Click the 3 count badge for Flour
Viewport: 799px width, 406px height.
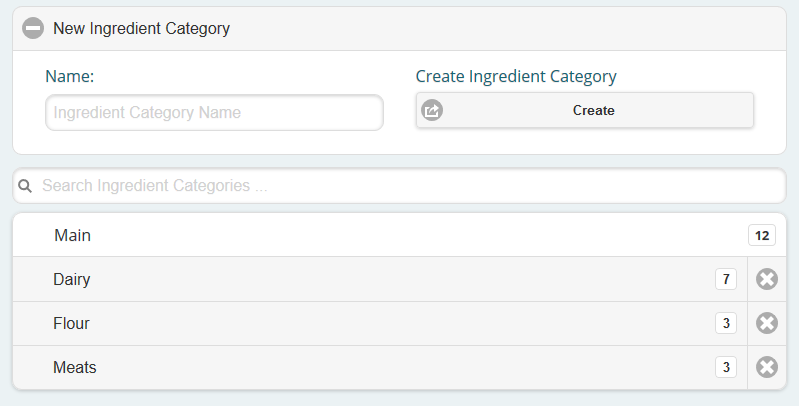726,323
